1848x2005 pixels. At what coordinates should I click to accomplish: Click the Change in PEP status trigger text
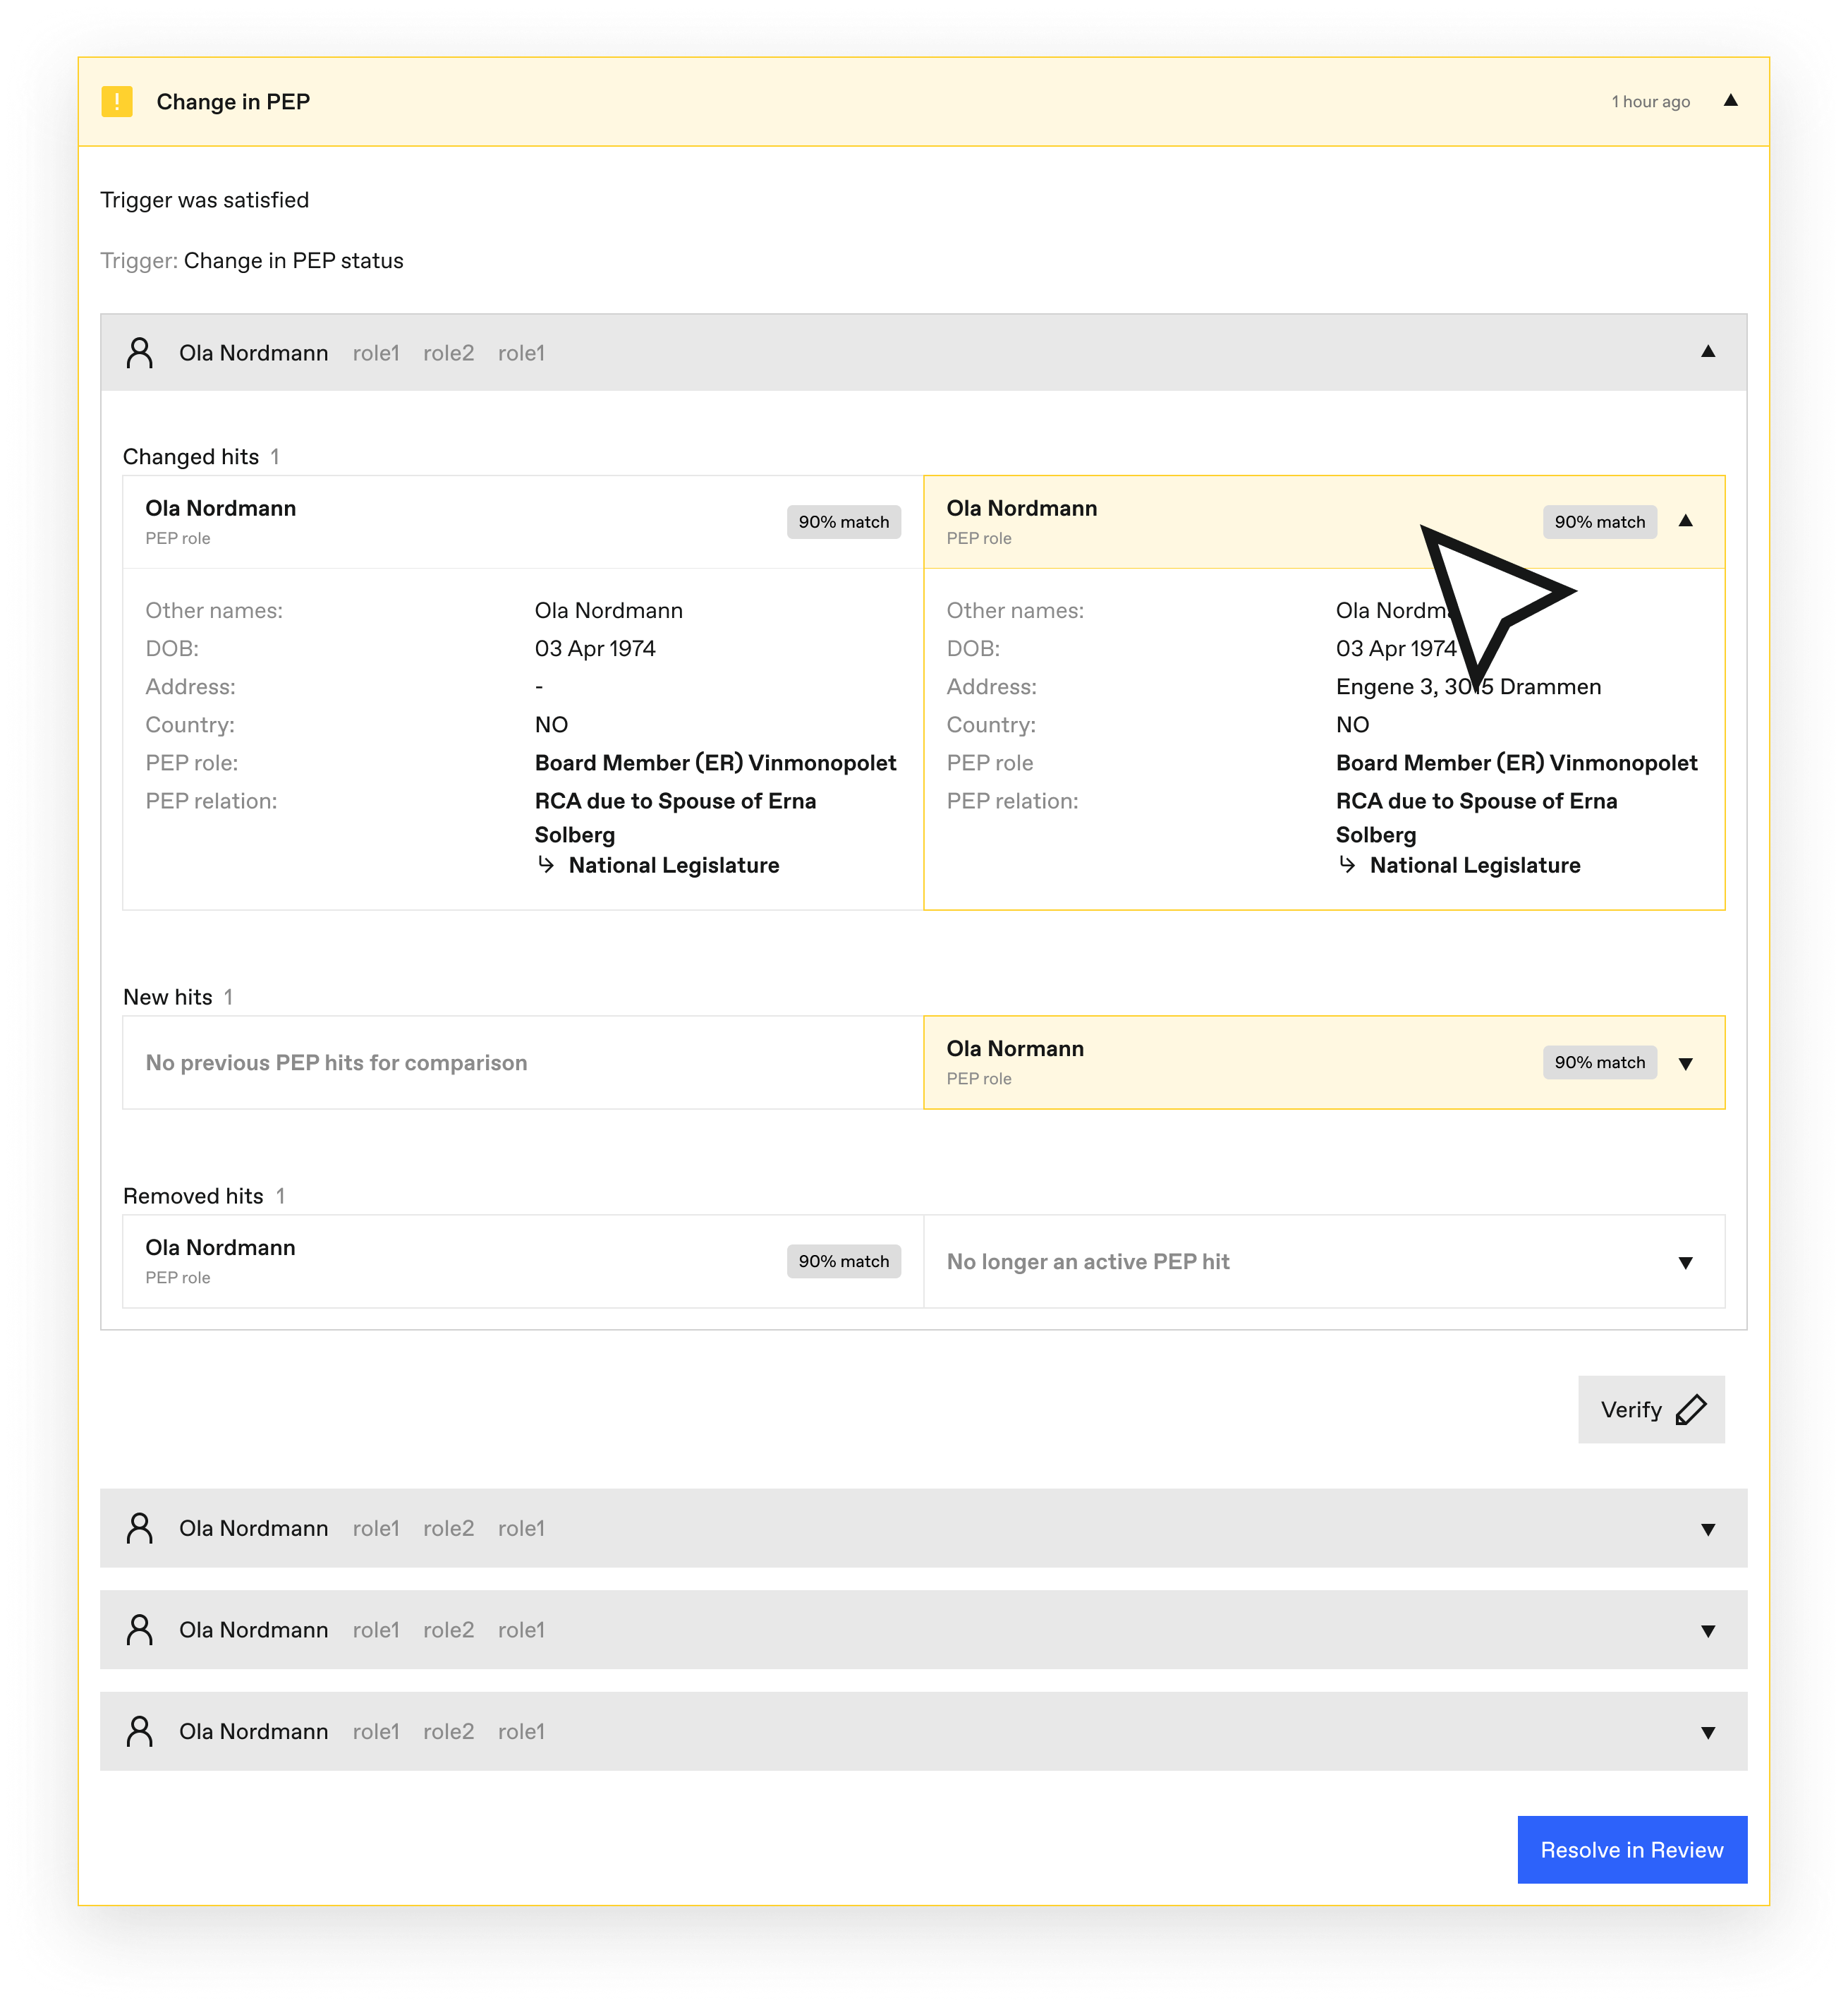(x=294, y=261)
